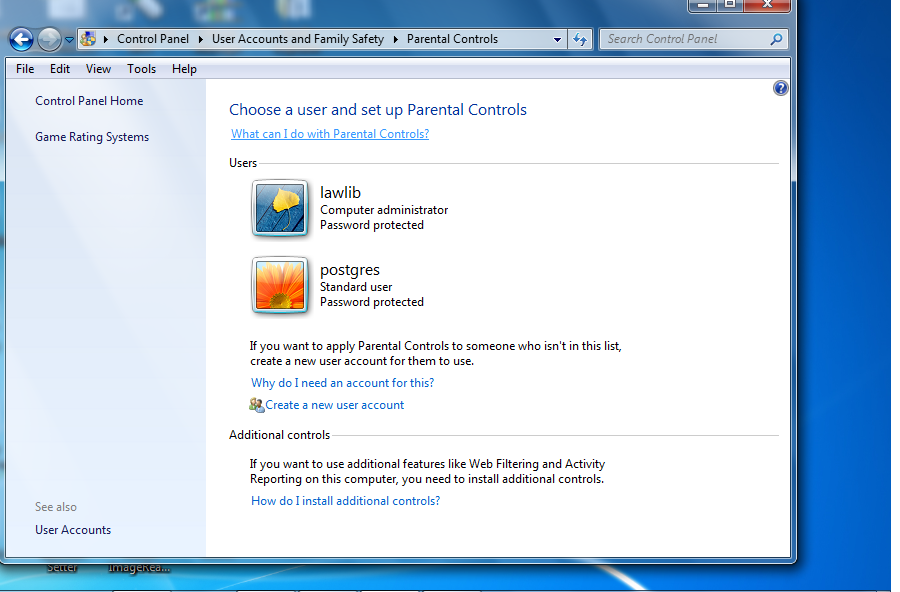This screenshot has height=592, width=900.
Task: Expand arrow after User Accounts and Family Safety
Action: click(395, 40)
